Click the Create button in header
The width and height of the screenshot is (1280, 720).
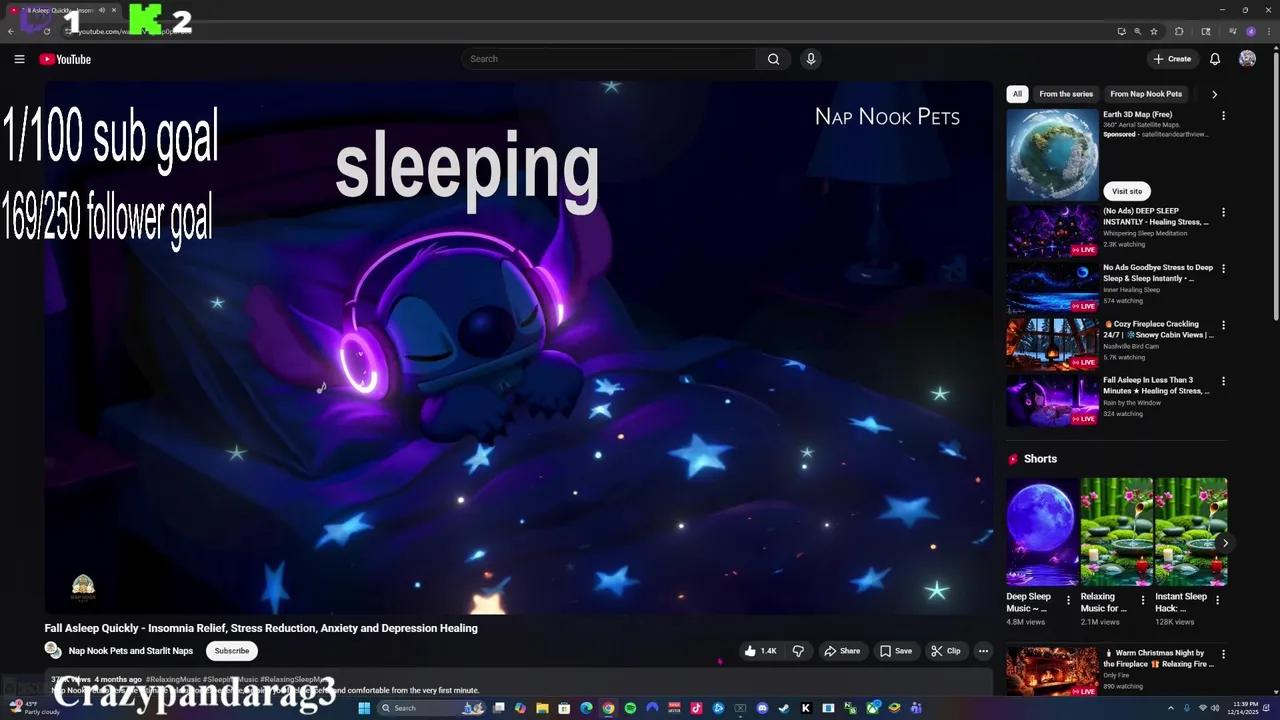(x=1172, y=59)
